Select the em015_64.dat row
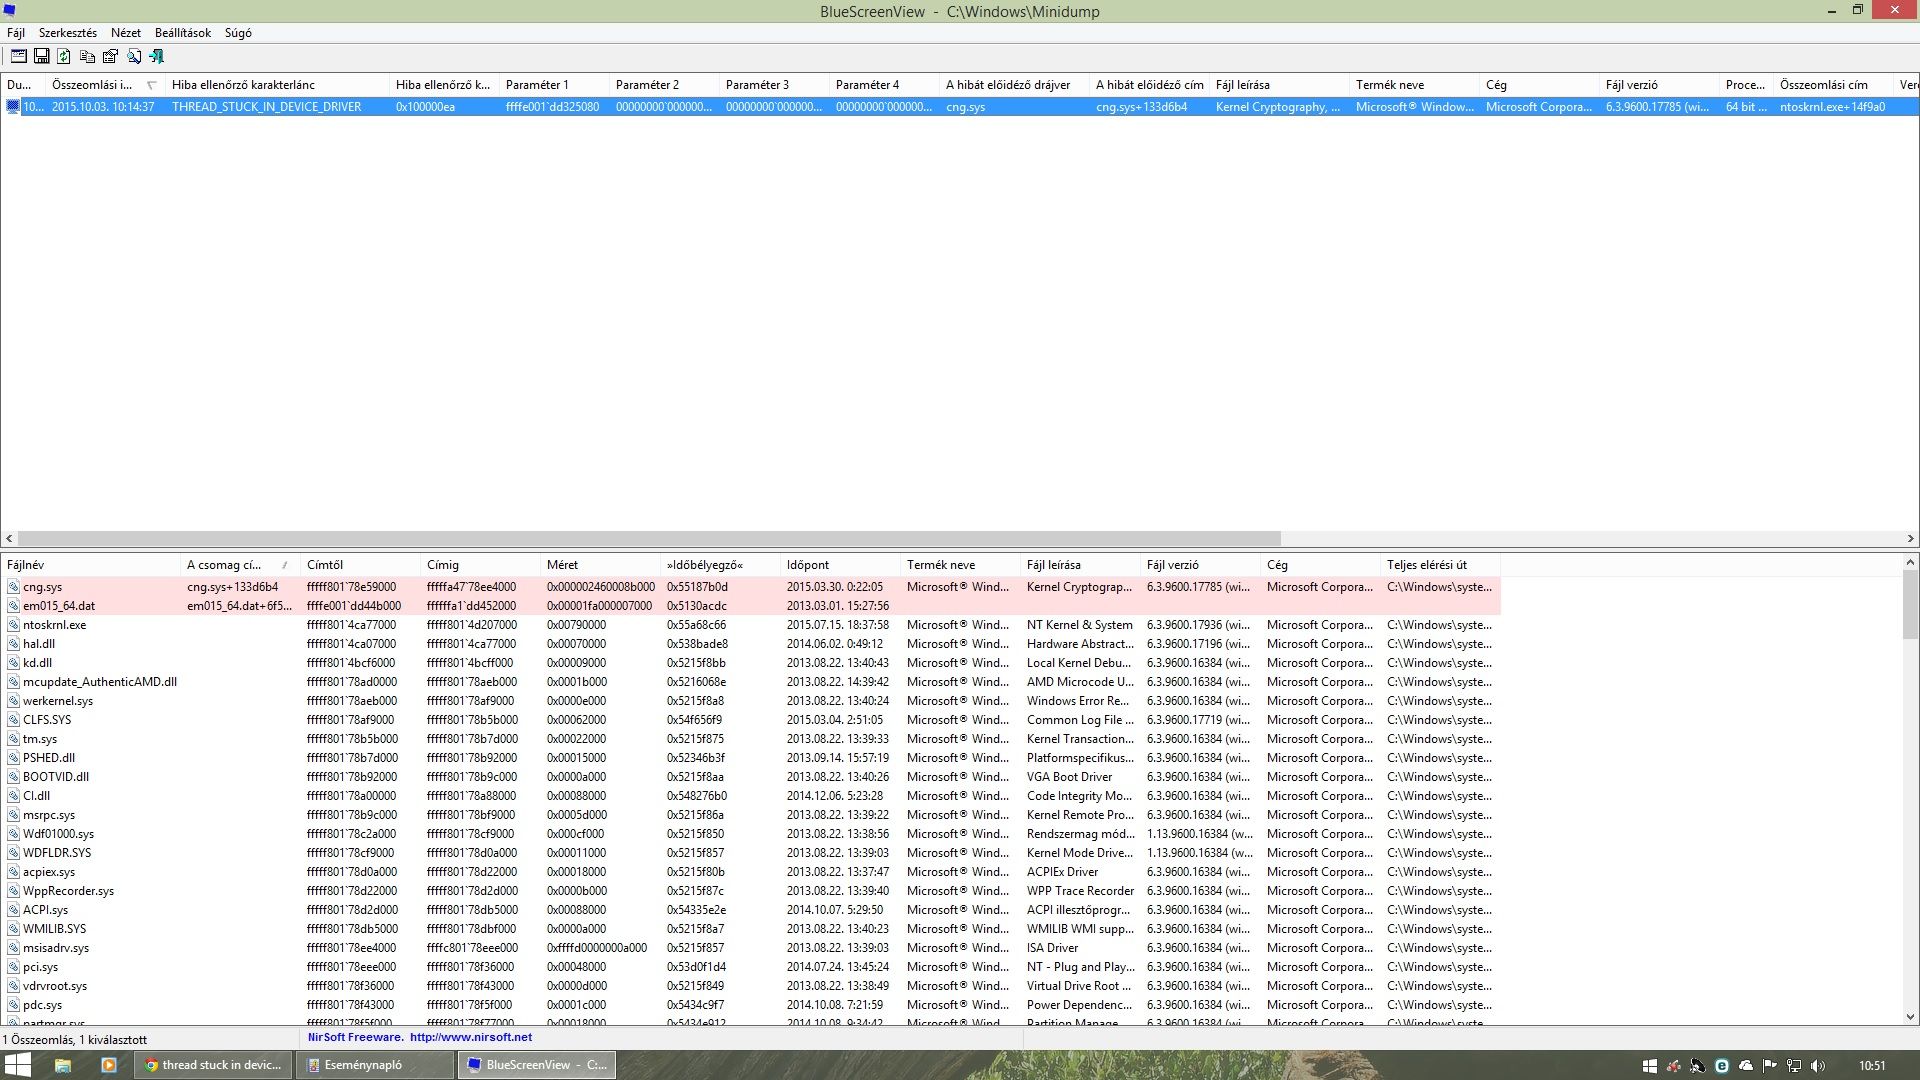Screen dimensions: 1920x1080 click(x=751, y=606)
